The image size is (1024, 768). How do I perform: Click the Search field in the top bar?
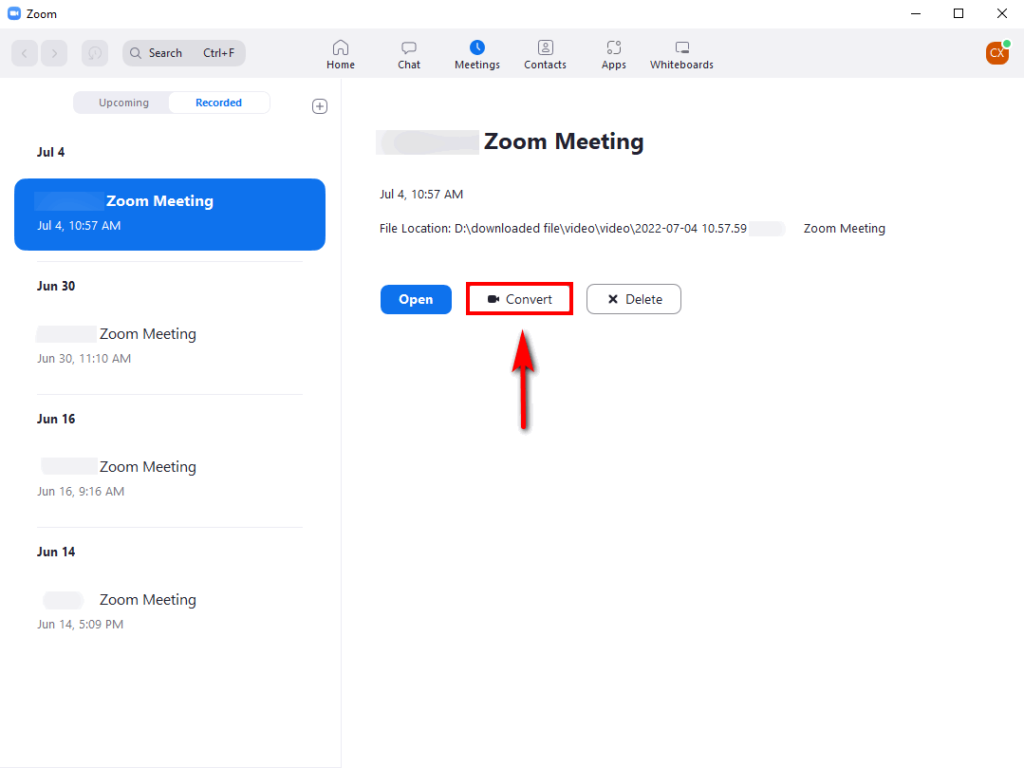pyautogui.click(x=183, y=53)
